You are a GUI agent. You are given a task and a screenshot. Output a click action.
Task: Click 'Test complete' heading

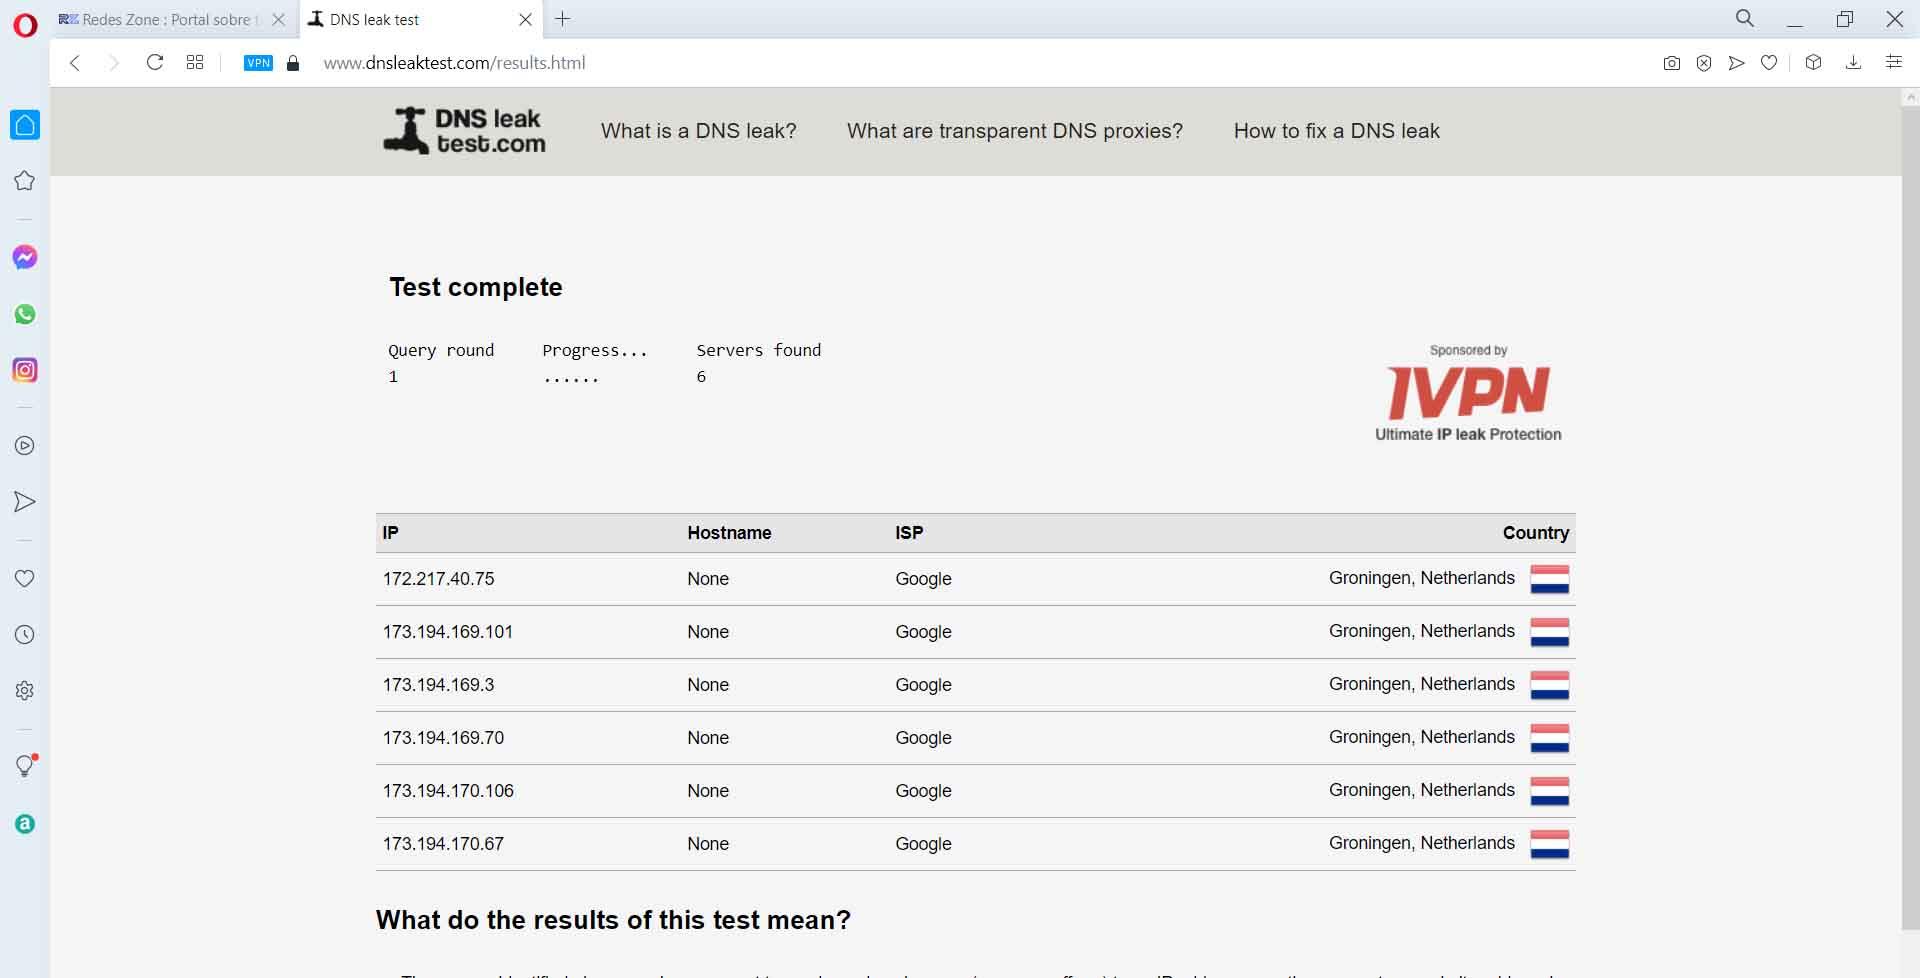[x=476, y=287]
